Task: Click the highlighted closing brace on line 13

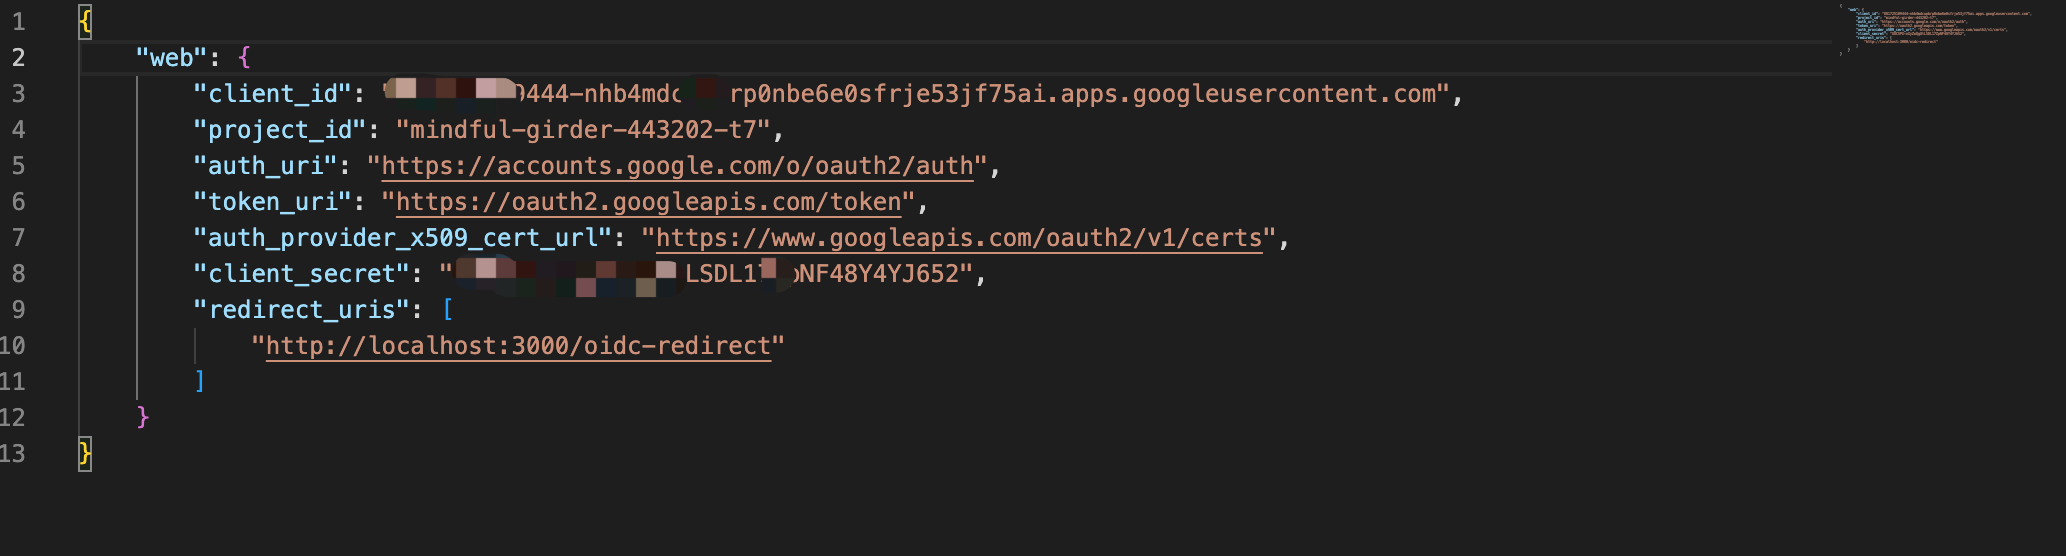Action: pos(85,454)
